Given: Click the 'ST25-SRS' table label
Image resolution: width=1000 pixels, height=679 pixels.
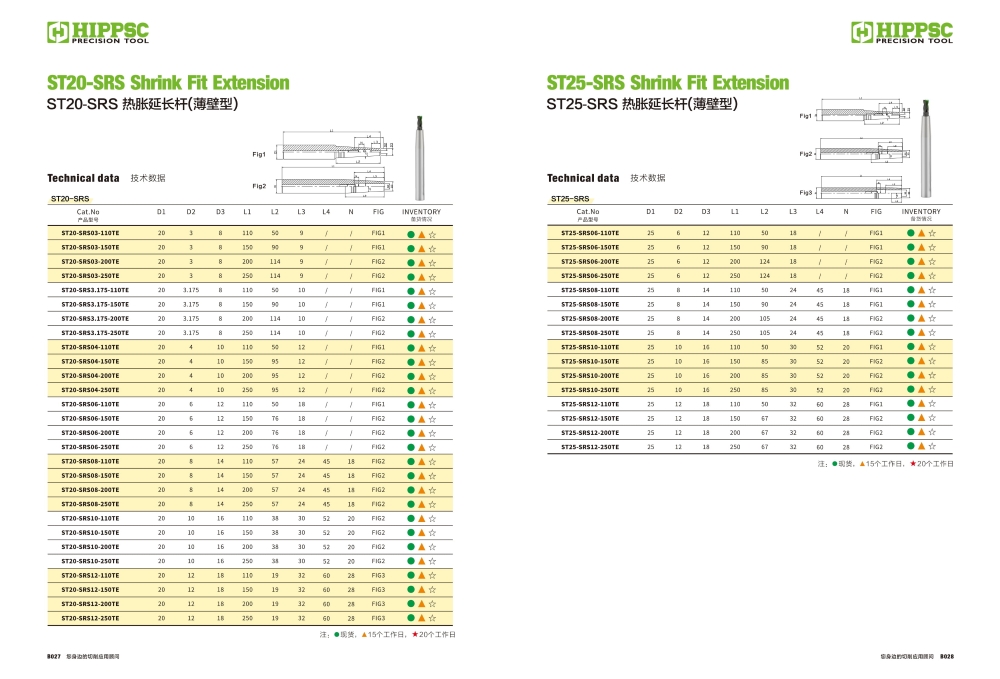Looking at the screenshot, I should pos(570,199).
